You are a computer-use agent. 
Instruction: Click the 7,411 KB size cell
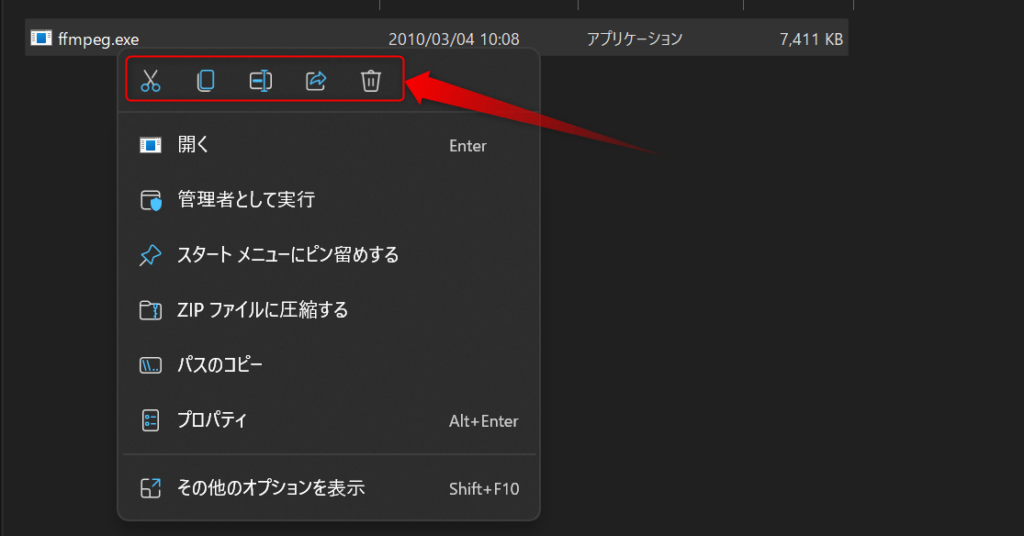point(811,39)
